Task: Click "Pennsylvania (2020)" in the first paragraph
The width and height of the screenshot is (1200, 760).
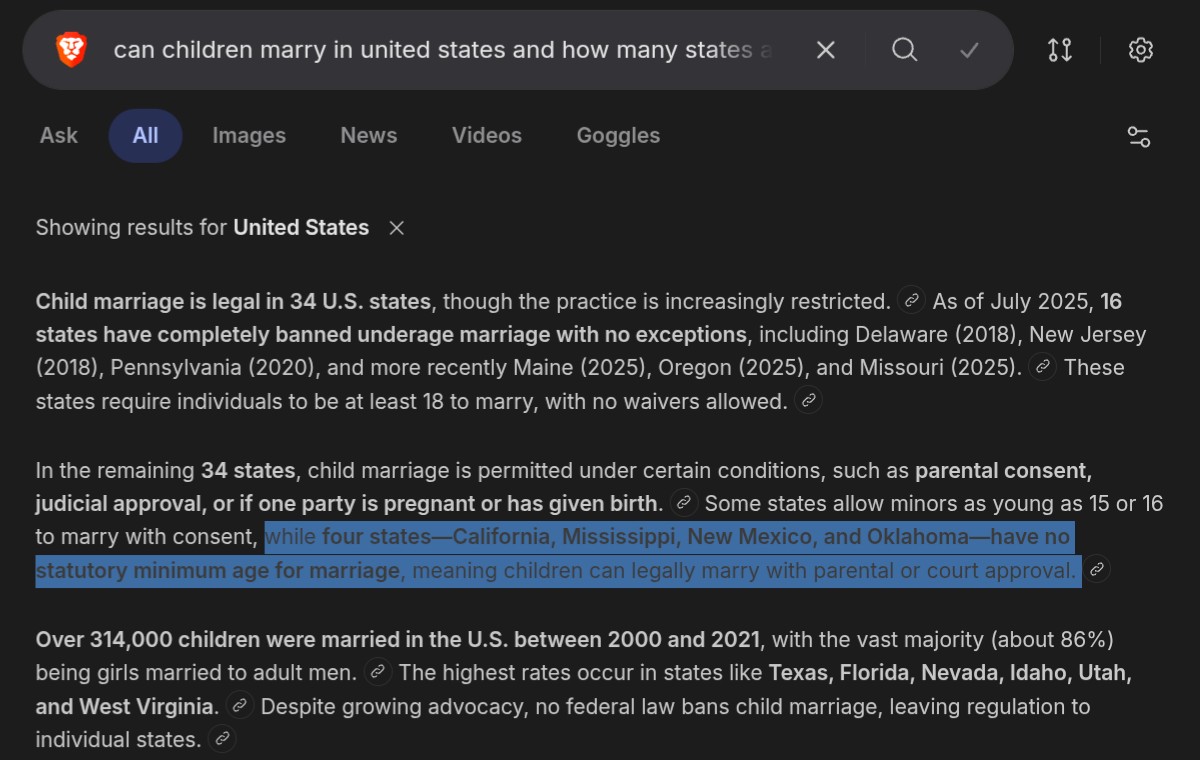Action: pyautogui.click(x=213, y=368)
